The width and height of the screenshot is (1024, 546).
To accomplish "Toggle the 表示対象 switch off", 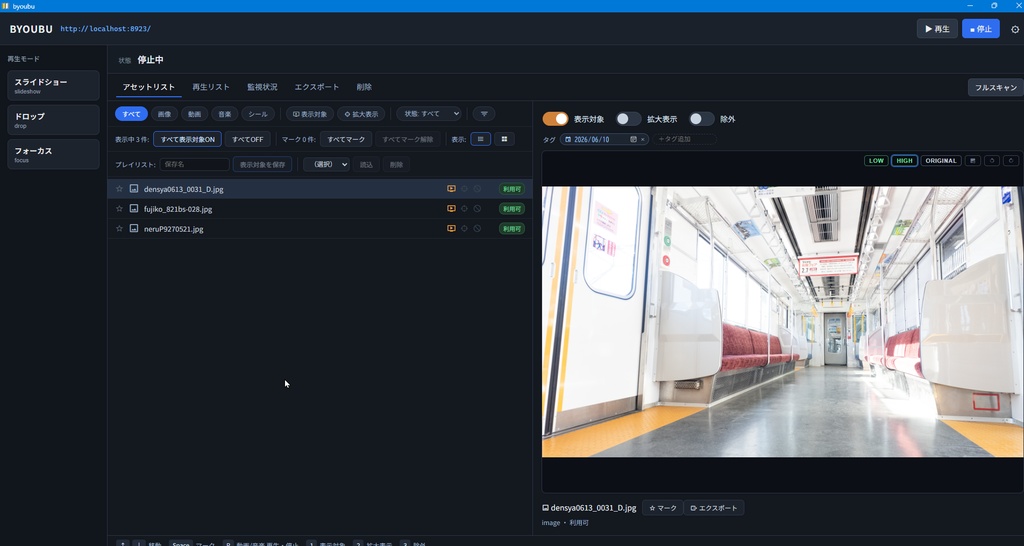I will click(x=556, y=119).
